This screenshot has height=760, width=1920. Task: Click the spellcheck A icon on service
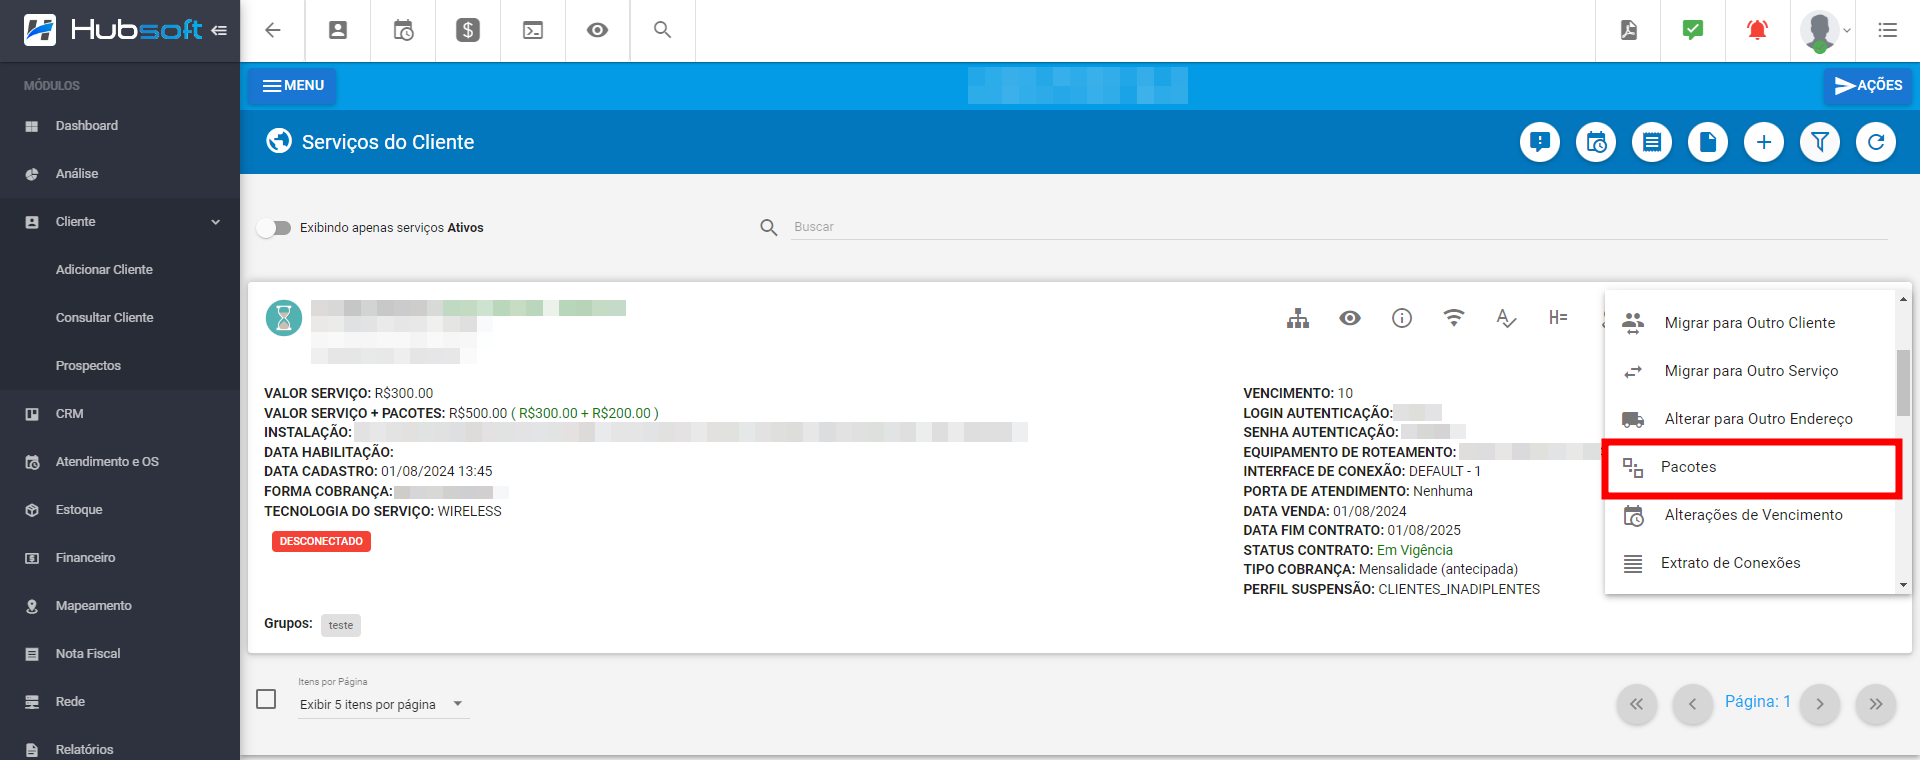1506,318
